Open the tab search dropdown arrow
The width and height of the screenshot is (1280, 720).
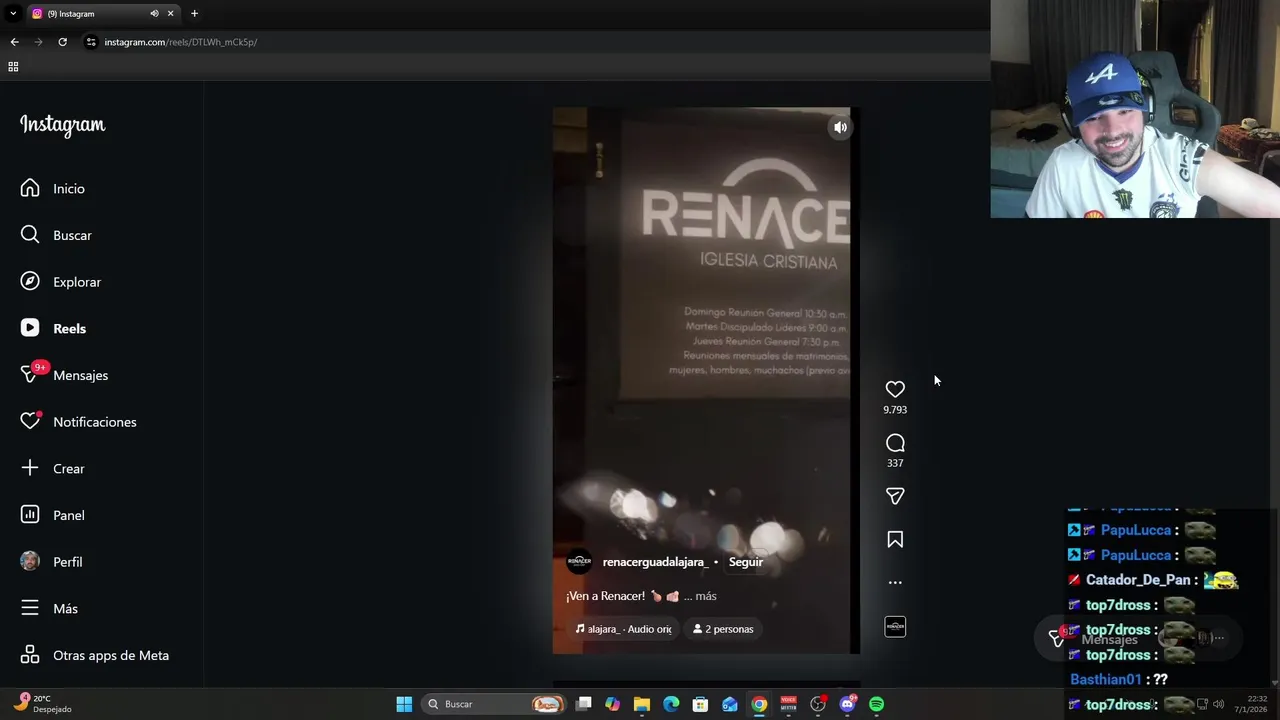(x=13, y=14)
